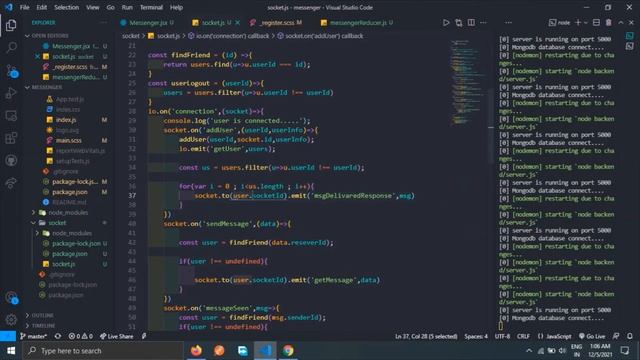This screenshot has width=640, height=360.
Task: Open notifications bell in status bar
Action: [x=630, y=336]
